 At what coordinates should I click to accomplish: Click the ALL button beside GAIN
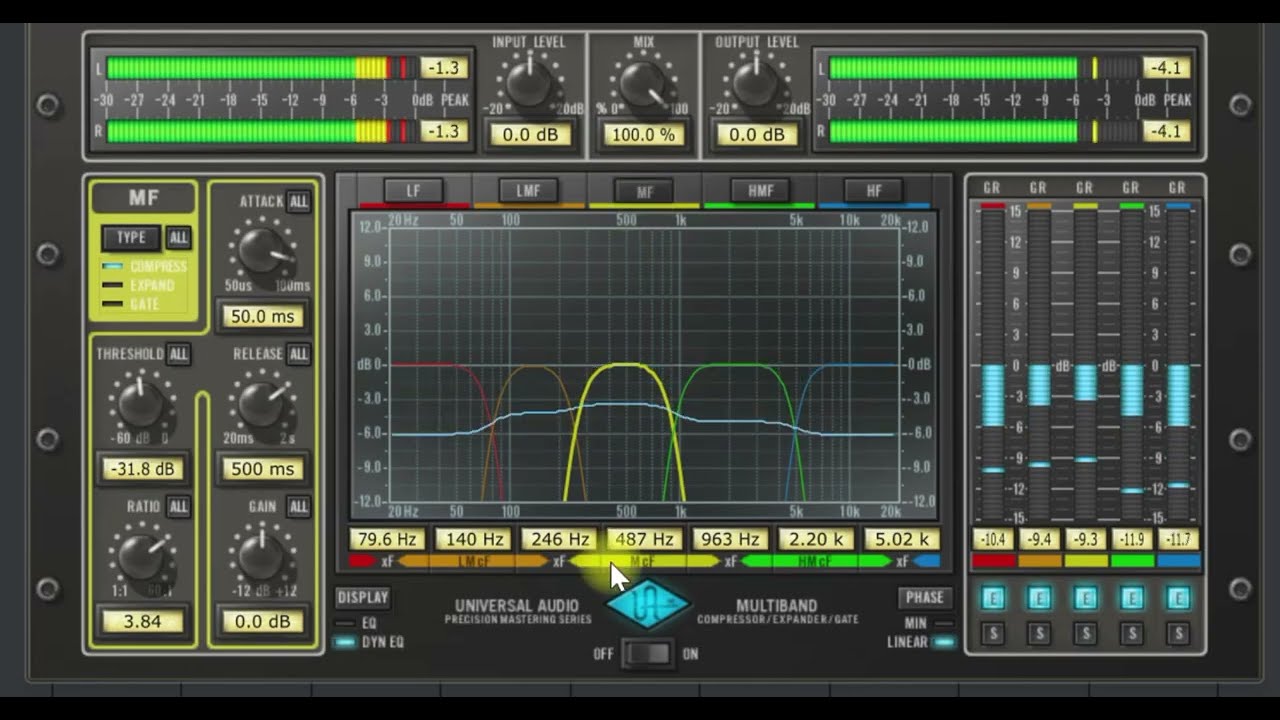pos(298,507)
